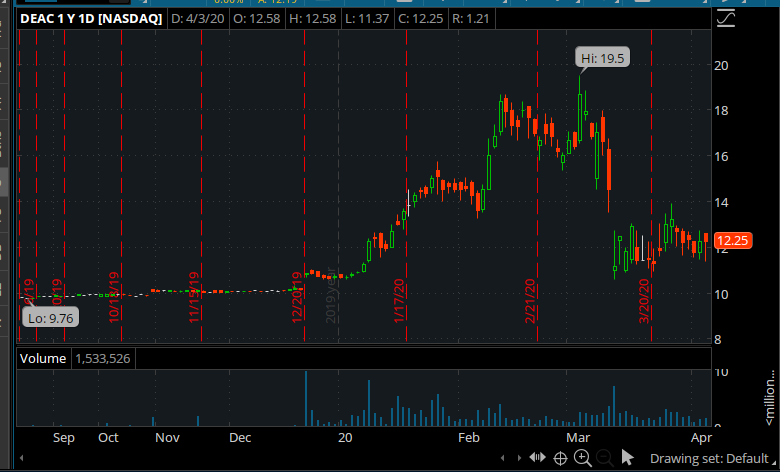The image size is (780, 472).
Task: Click the 16 price axis label
Action: (x=721, y=156)
